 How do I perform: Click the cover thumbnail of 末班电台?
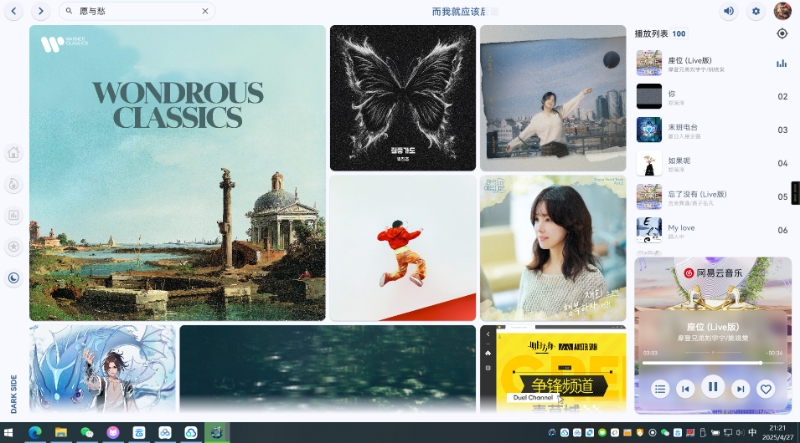coord(649,130)
